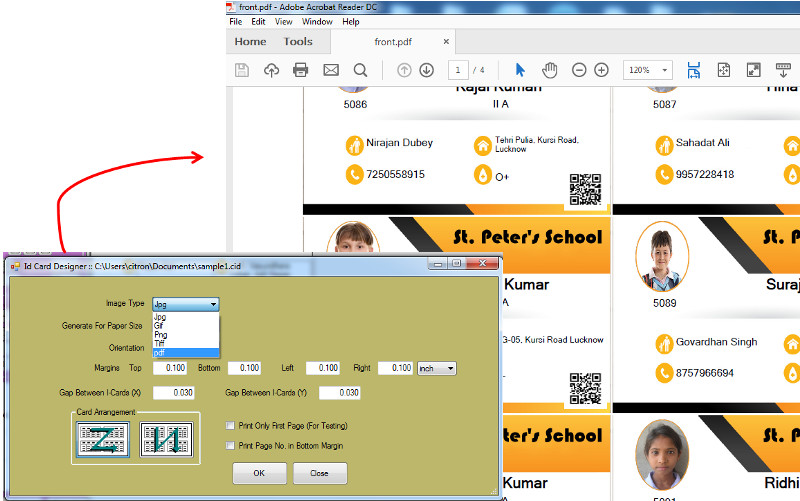The width and height of the screenshot is (800, 501).
Task: Go to next page arrow
Action: [x=426, y=70]
